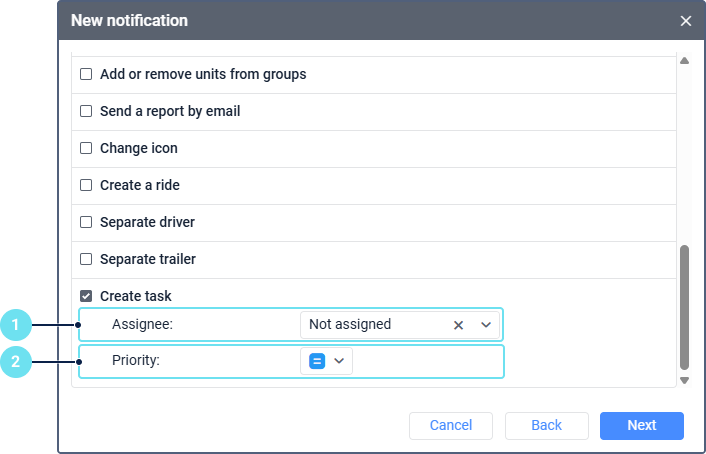This screenshot has width=706, height=454.
Task: Toggle the Separate driver checkbox
Action: point(86,222)
